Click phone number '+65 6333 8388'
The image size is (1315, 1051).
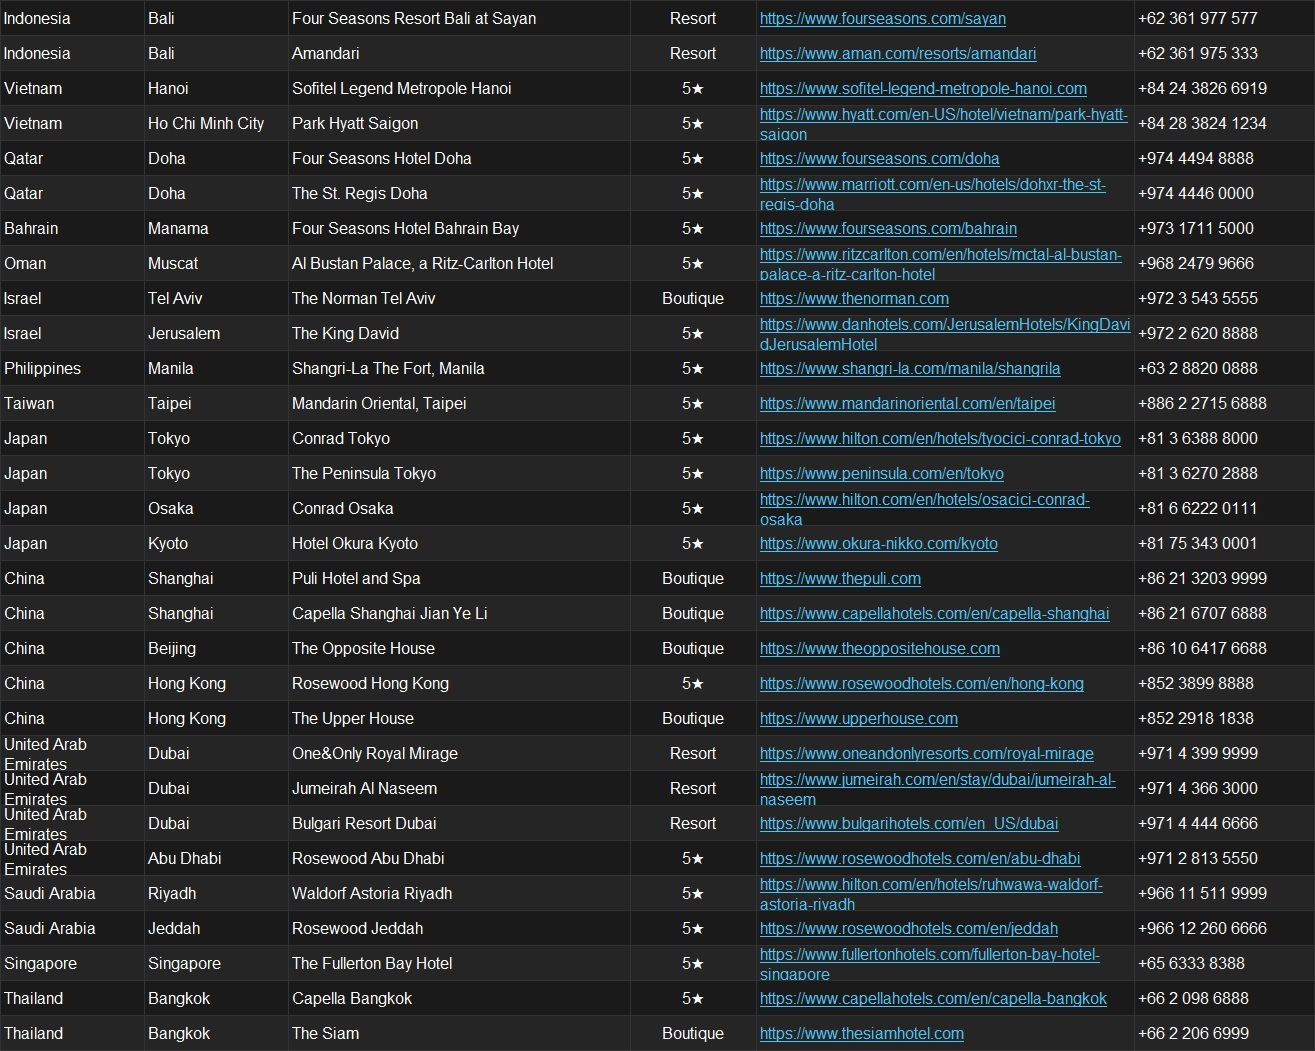[1191, 964]
